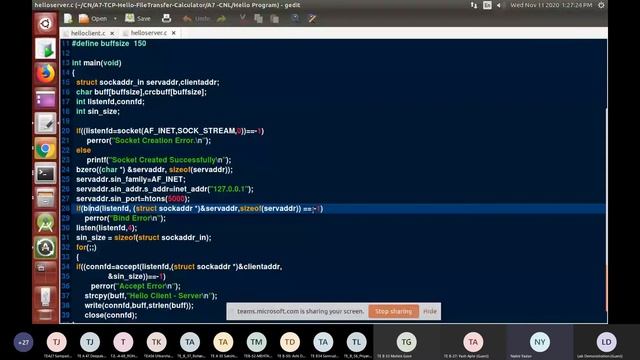Click the 'int sin_size;' line
The width and height of the screenshot is (640, 360).
tap(98, 111)
